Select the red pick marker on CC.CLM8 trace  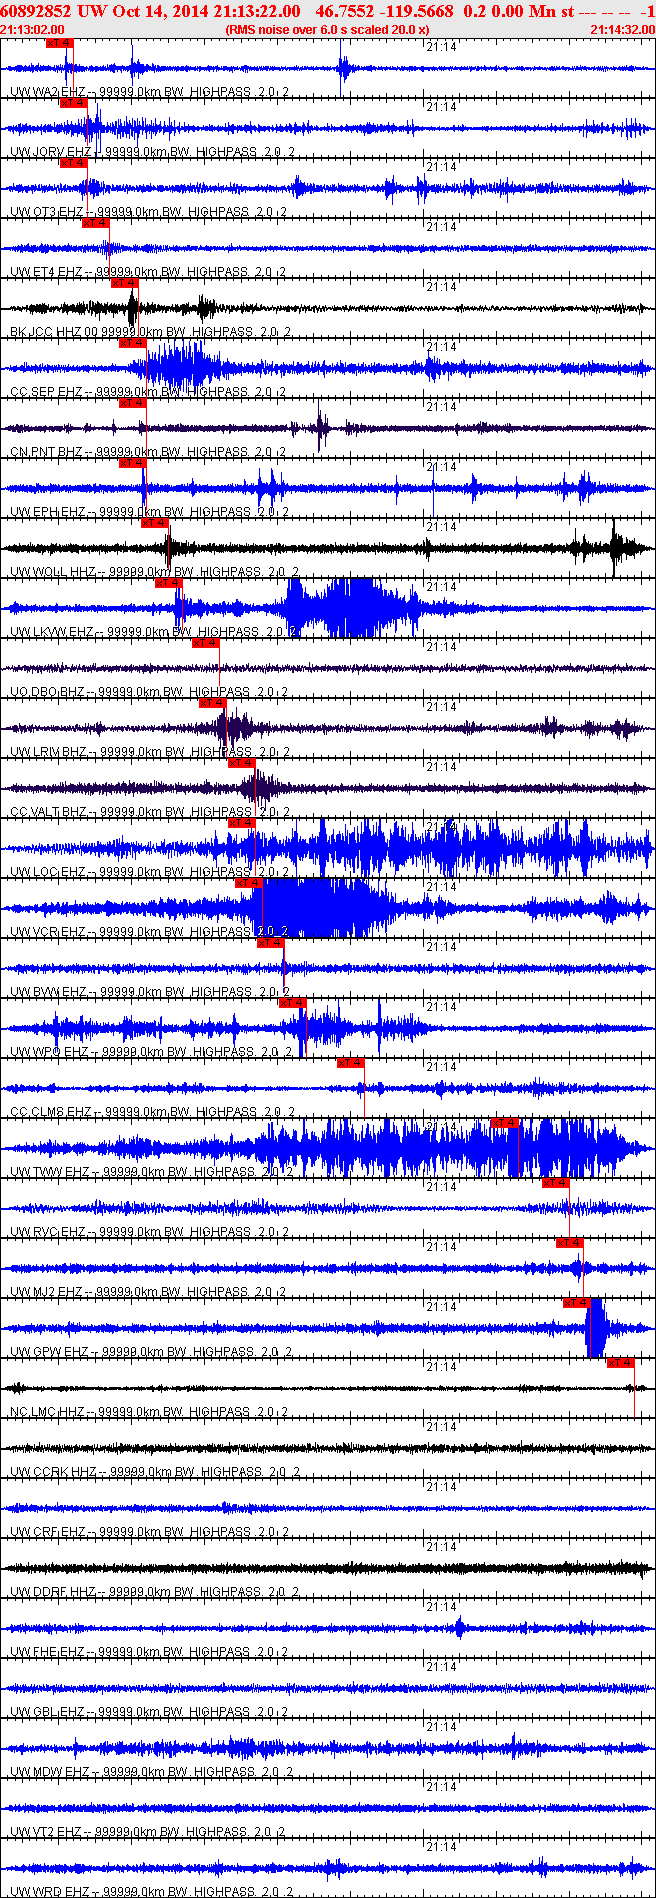pyautogui.click(x=350, y=1063)
